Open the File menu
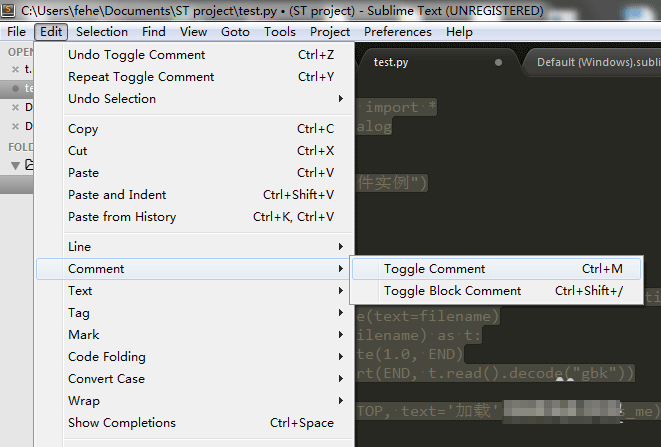 (x=16, y=32)
